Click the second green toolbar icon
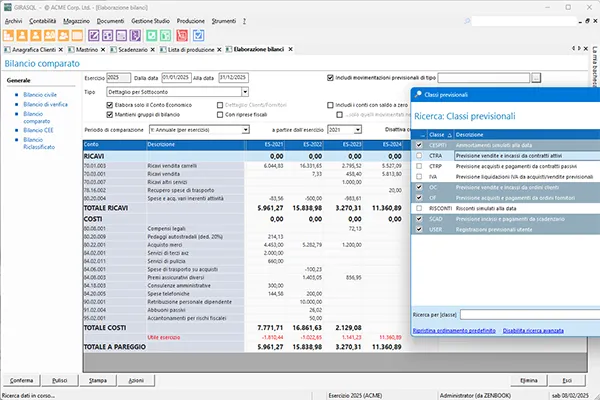Image resolution: width=600 pixels, height=400 pixels. point(165,36)
